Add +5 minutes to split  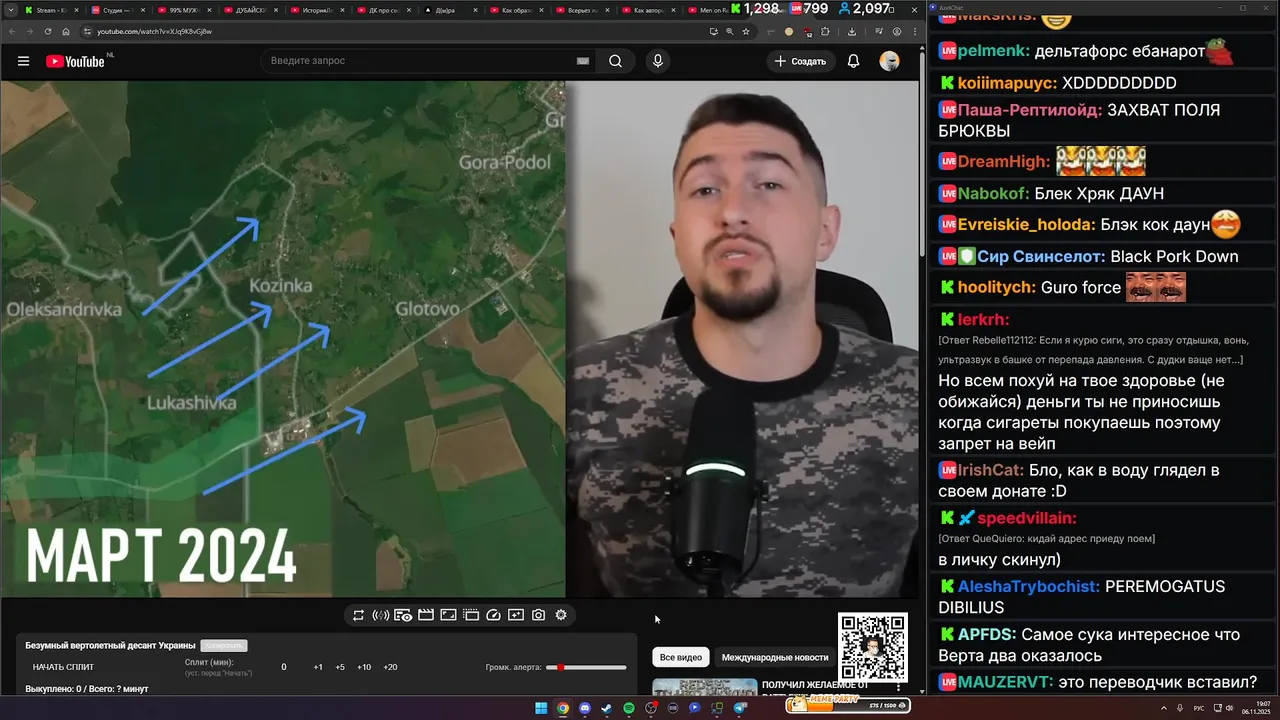pos(340,667)
